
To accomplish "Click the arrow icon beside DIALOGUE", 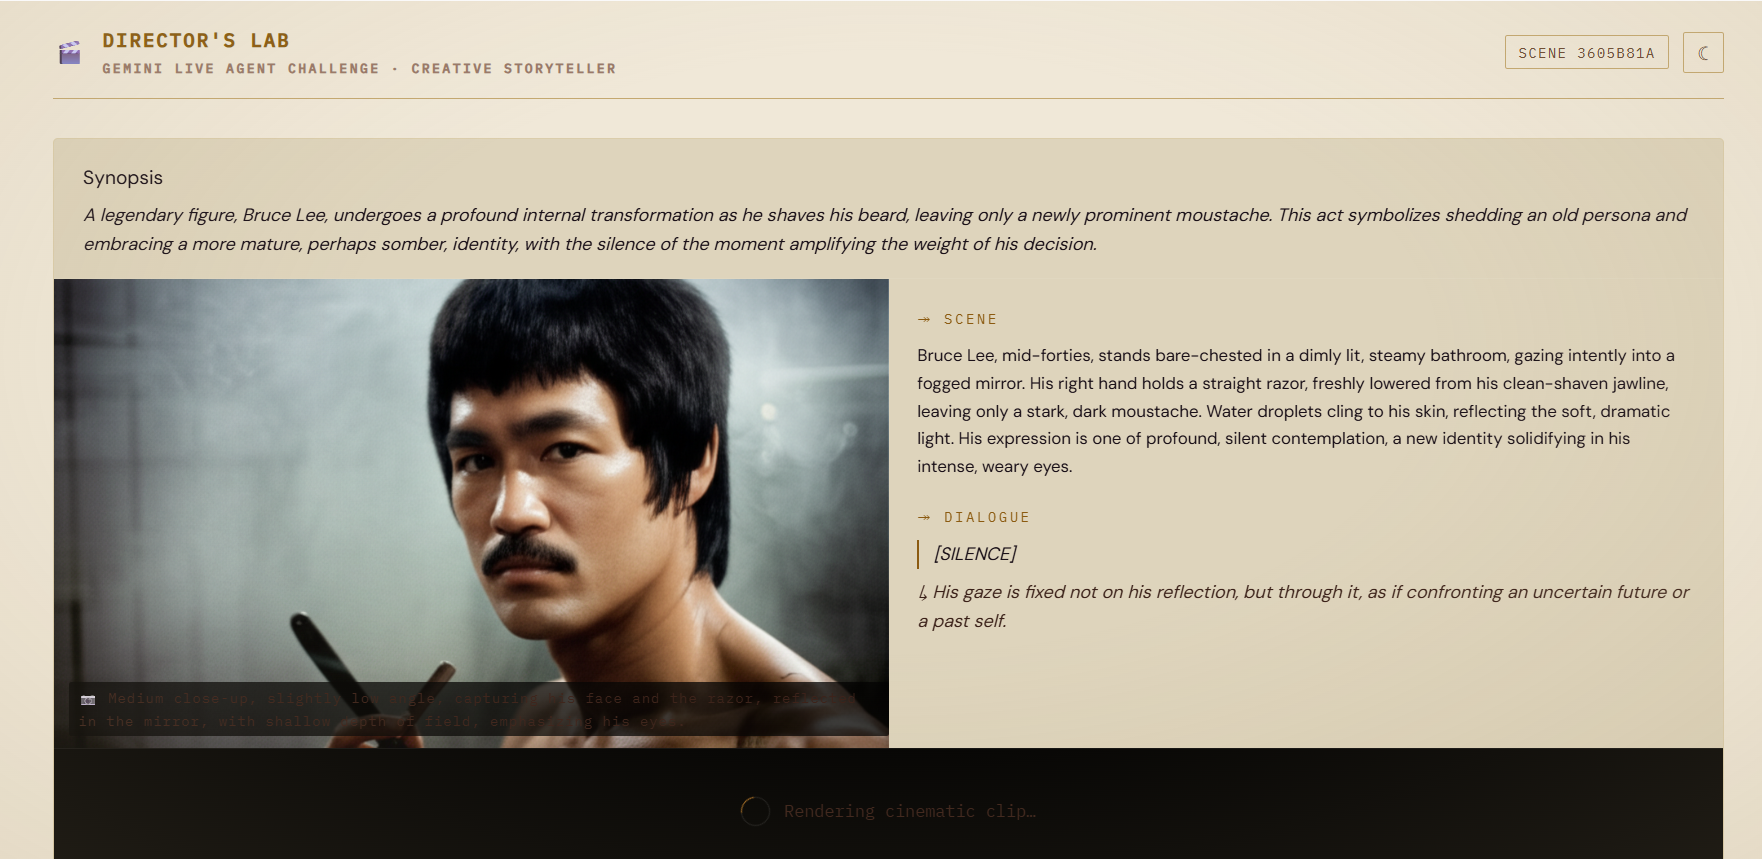I will click(924, 517).
